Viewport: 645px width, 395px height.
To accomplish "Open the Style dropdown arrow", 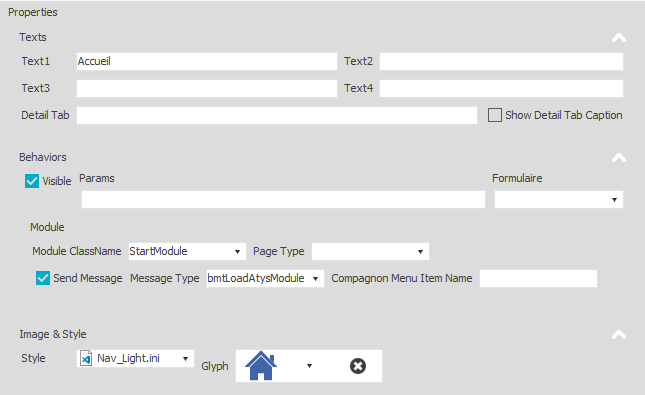I will [x=186, y=358].
